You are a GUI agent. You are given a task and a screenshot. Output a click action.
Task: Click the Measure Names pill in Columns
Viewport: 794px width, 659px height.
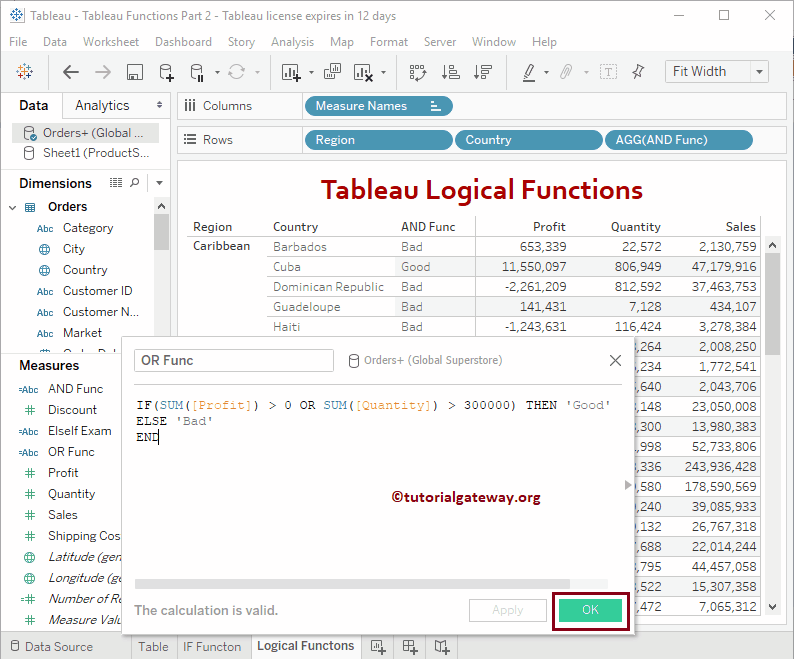pos(379,106)
